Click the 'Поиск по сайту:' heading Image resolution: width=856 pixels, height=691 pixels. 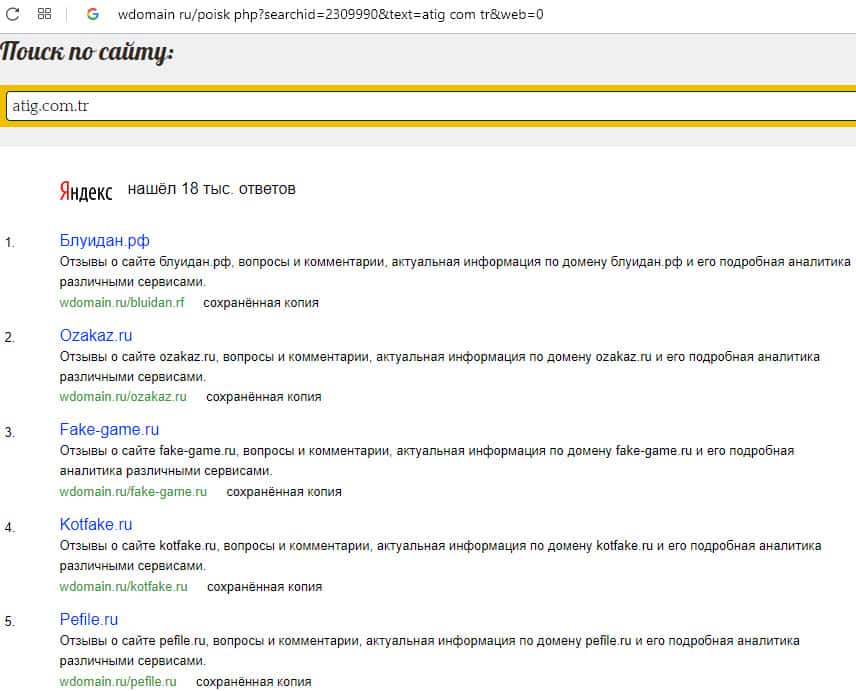[87, 53]
